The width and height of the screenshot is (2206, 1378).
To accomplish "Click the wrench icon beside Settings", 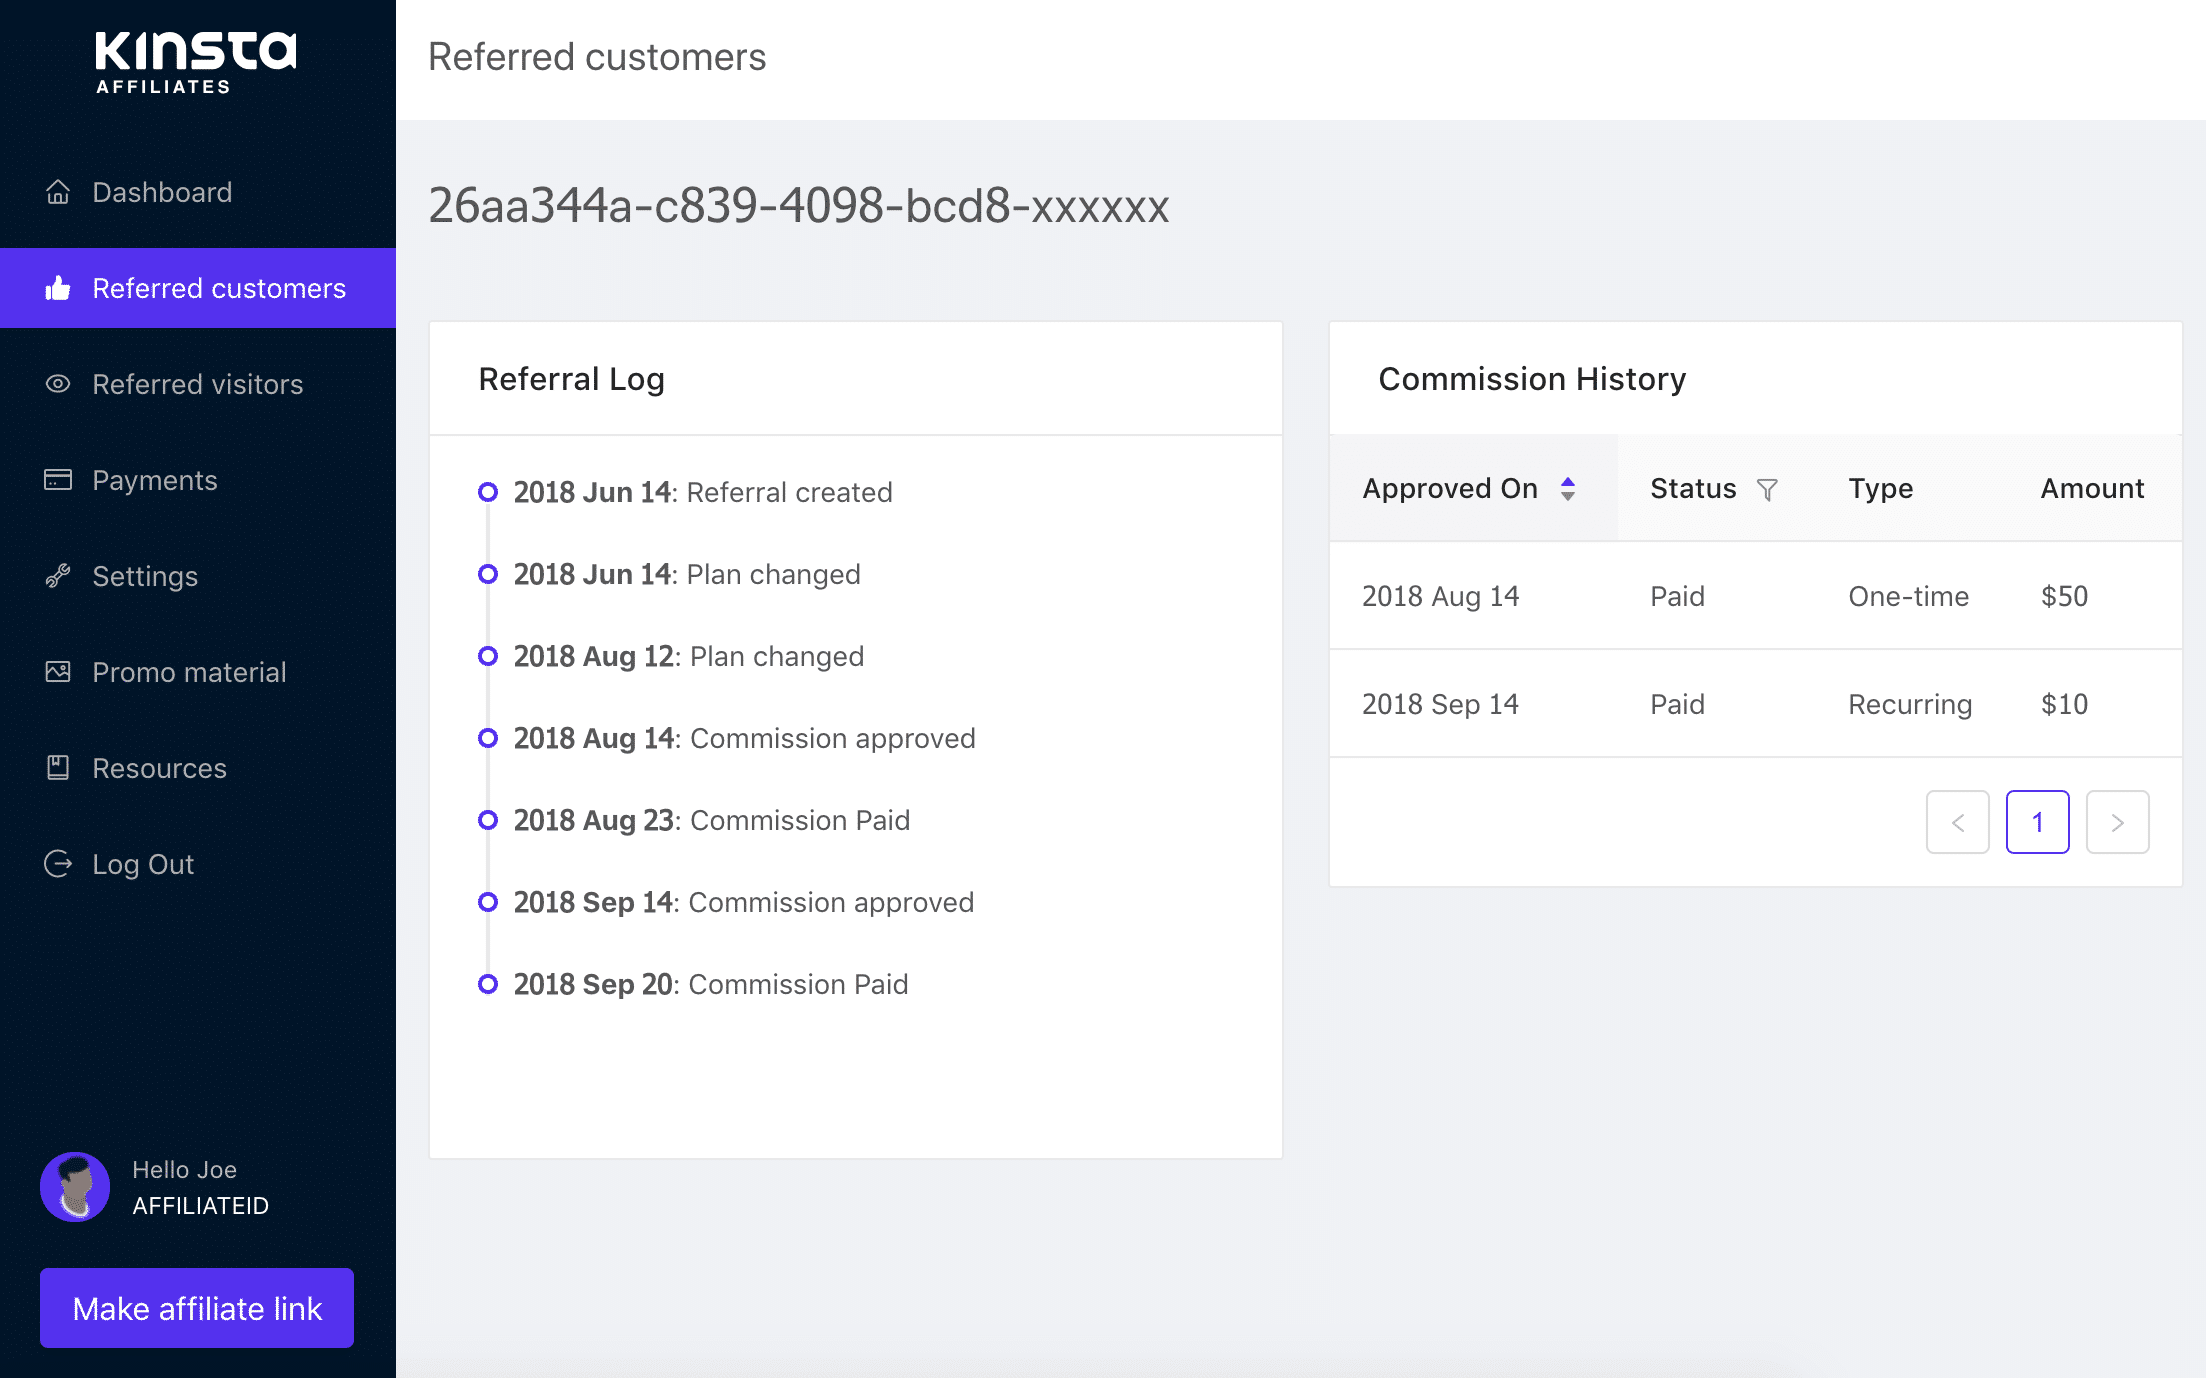I will [x=57, y=576].
